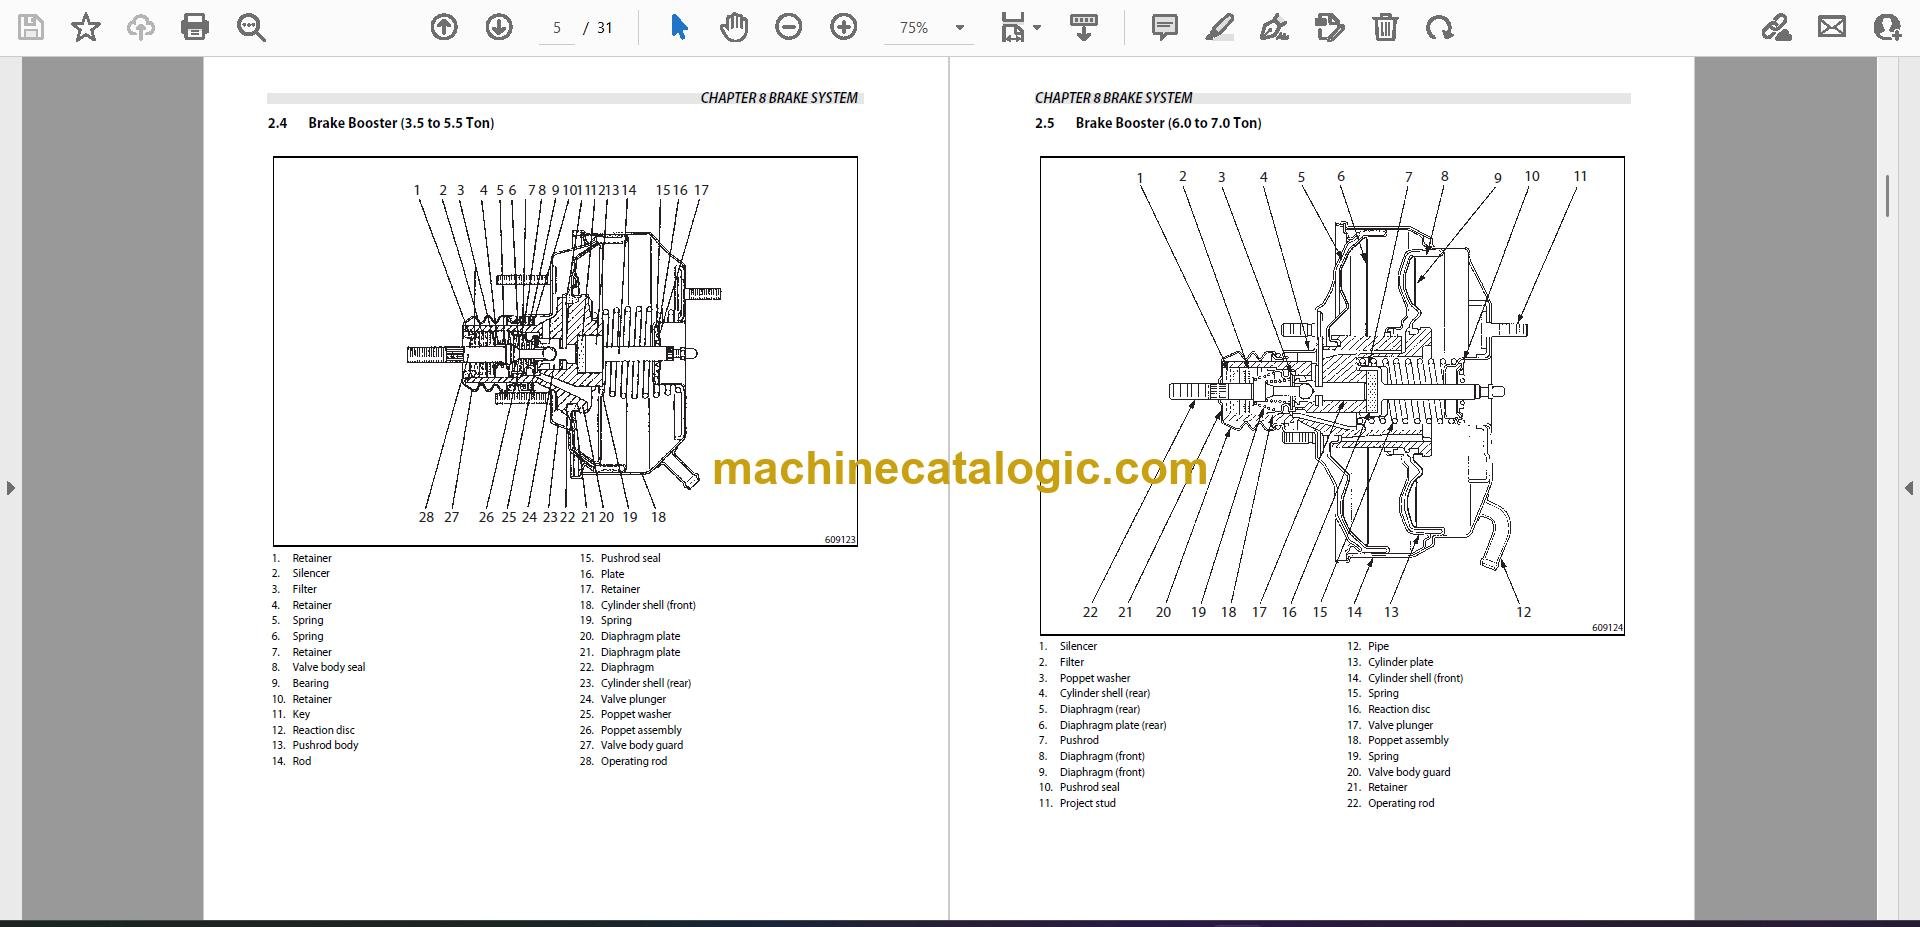Click the '2.4 Brake Booster (3.5 to 5.5 Ton)' heading
Screen dimensions: 1920x927
381,123
